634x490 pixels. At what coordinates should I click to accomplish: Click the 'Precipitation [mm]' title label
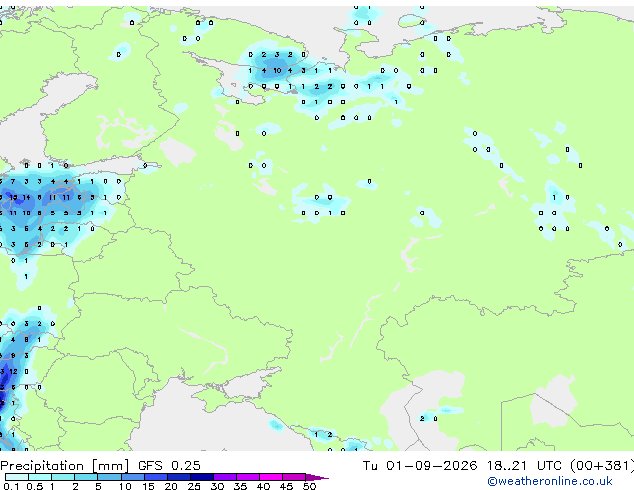click(x=65, y=466)
